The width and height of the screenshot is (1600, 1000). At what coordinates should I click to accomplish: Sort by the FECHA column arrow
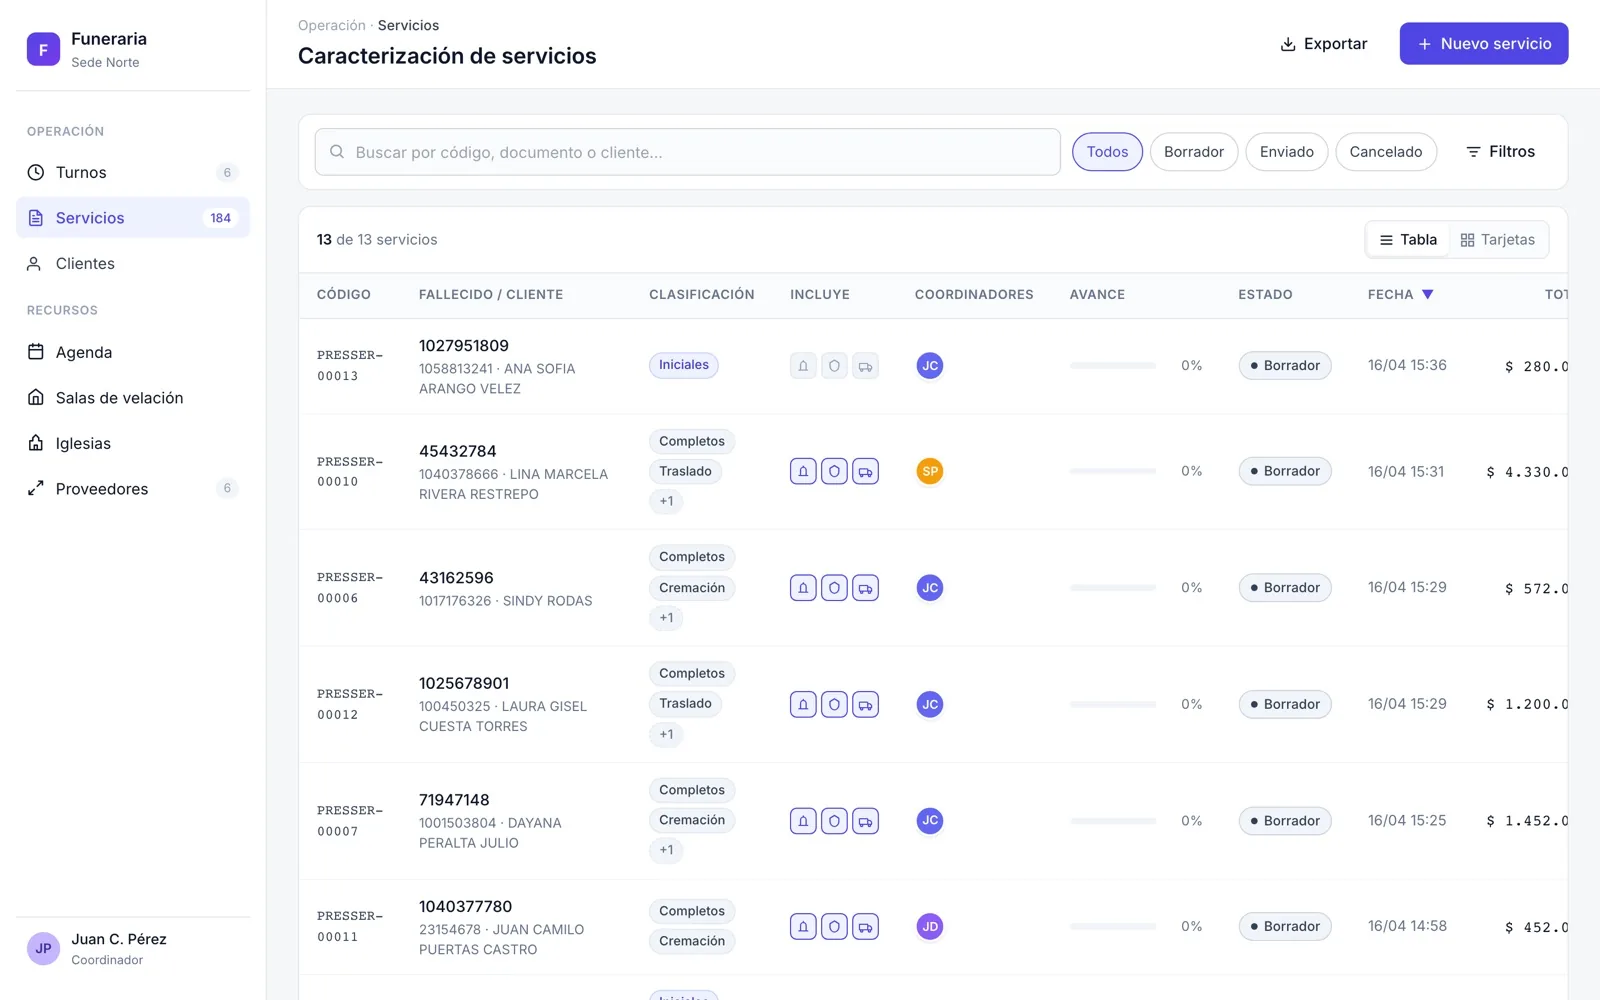tap(1428, 294)
